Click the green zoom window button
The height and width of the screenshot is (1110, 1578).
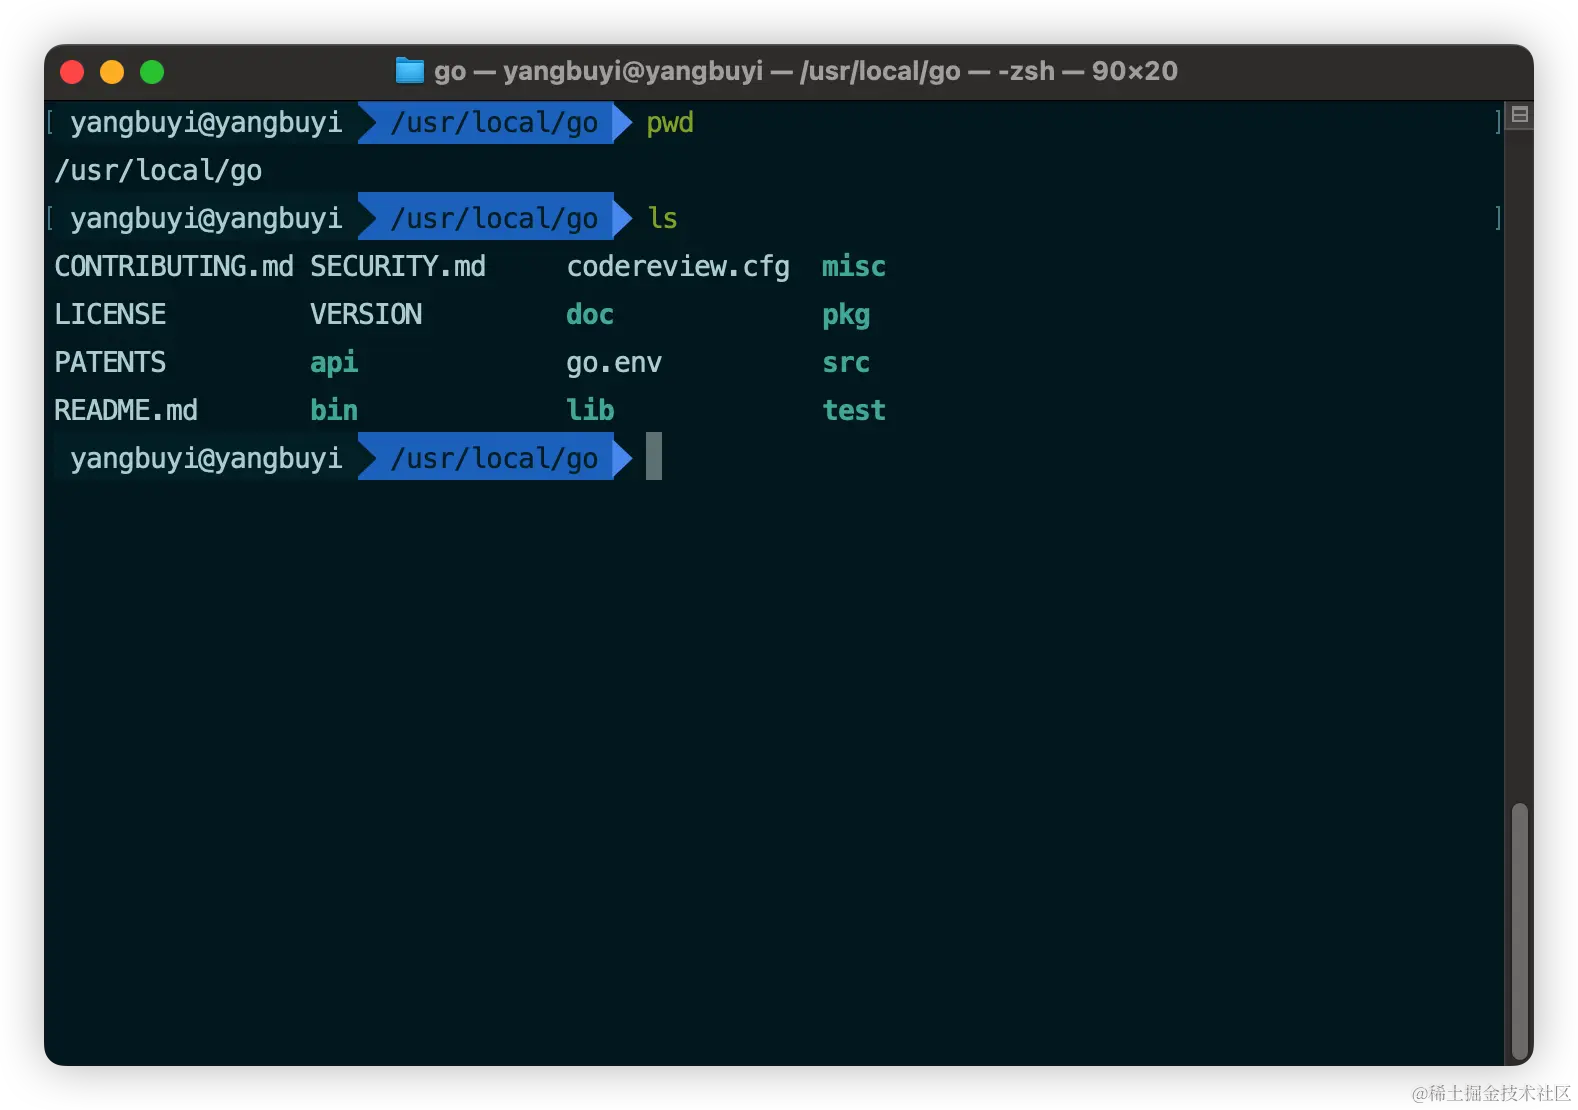[152, 72]
